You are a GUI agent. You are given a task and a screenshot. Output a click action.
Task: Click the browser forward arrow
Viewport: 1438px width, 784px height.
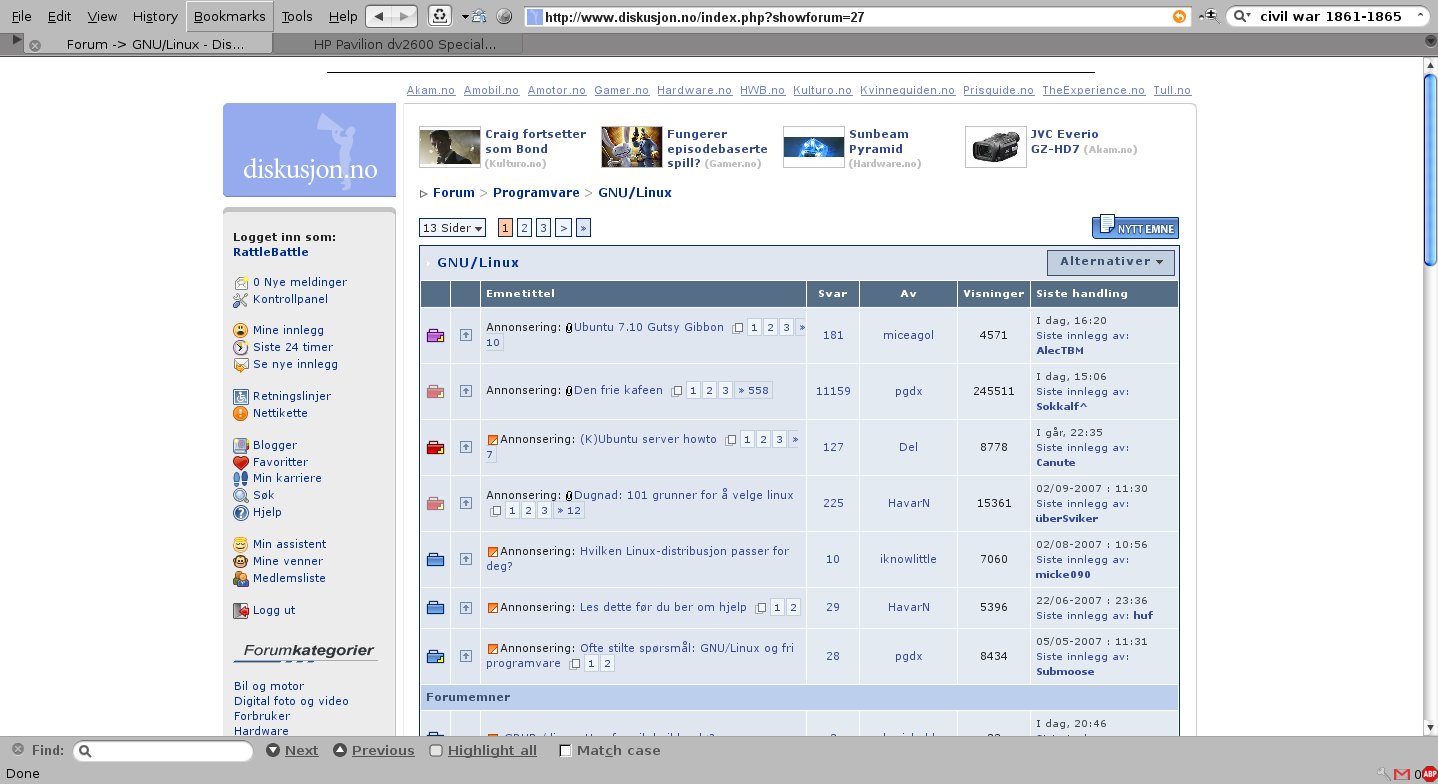click(x=404, y=16)
